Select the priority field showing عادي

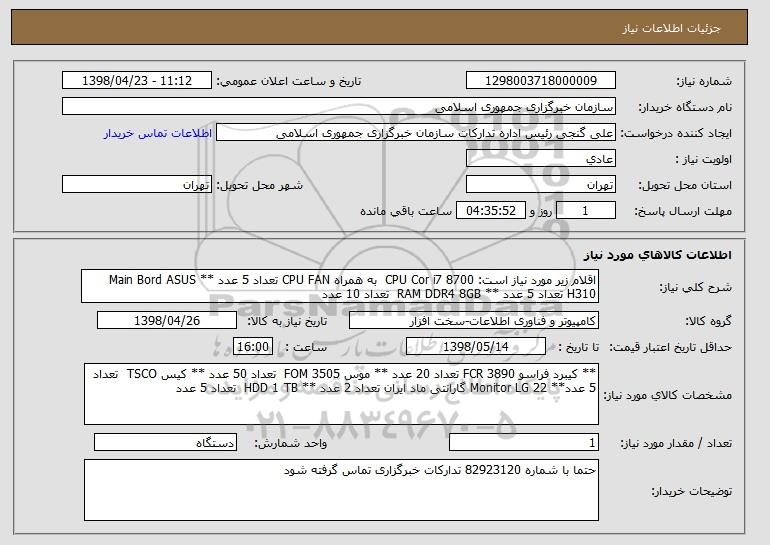(541, 159)
